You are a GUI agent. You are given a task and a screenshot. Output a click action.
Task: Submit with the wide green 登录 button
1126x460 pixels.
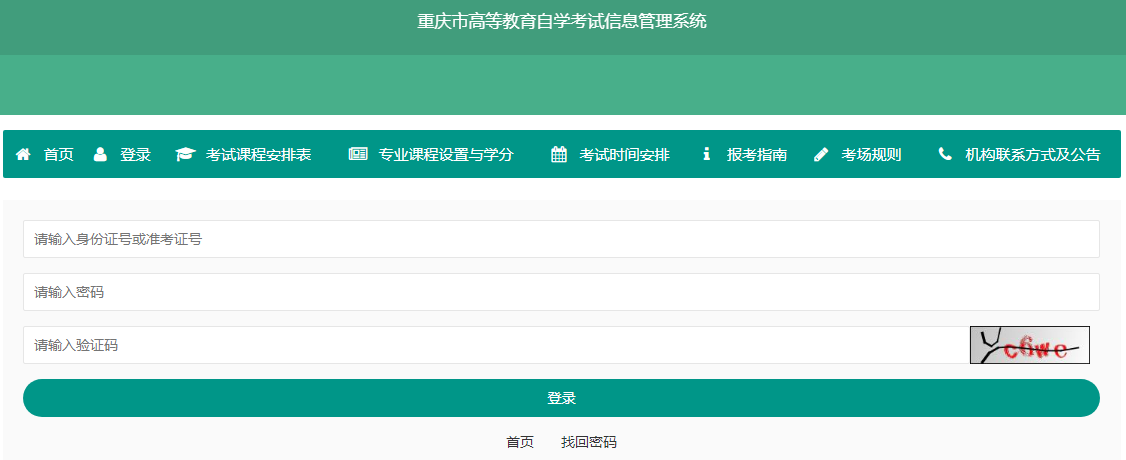pyautogui.click(x=562, y=398)
